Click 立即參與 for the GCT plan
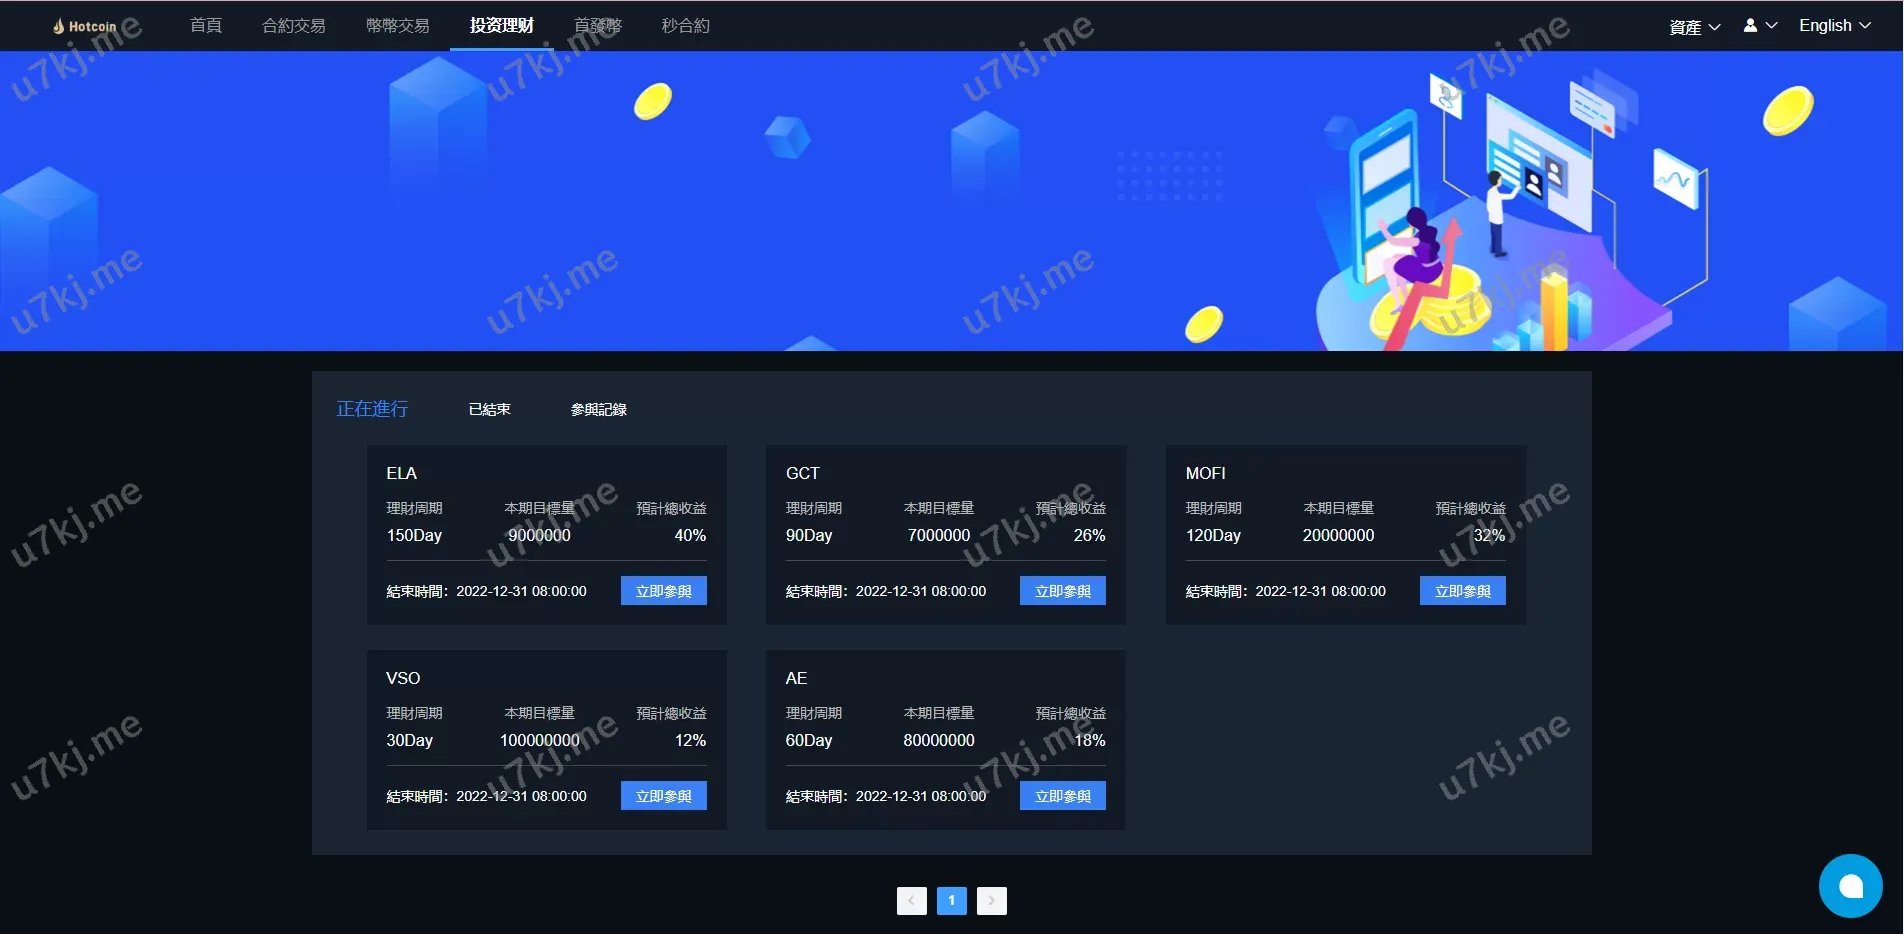 (1062, 591)
